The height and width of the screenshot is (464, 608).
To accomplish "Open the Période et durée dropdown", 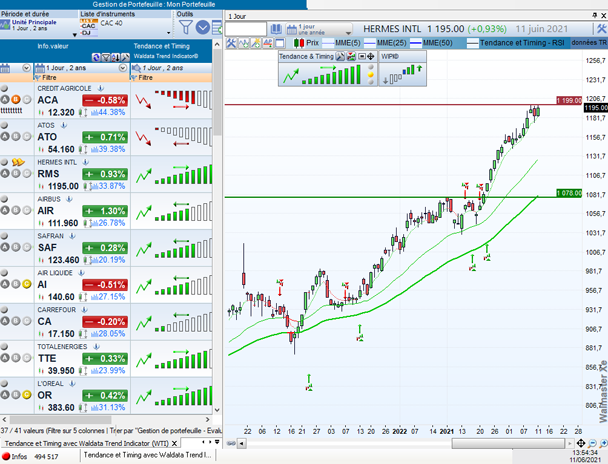I will coord(75,34).
